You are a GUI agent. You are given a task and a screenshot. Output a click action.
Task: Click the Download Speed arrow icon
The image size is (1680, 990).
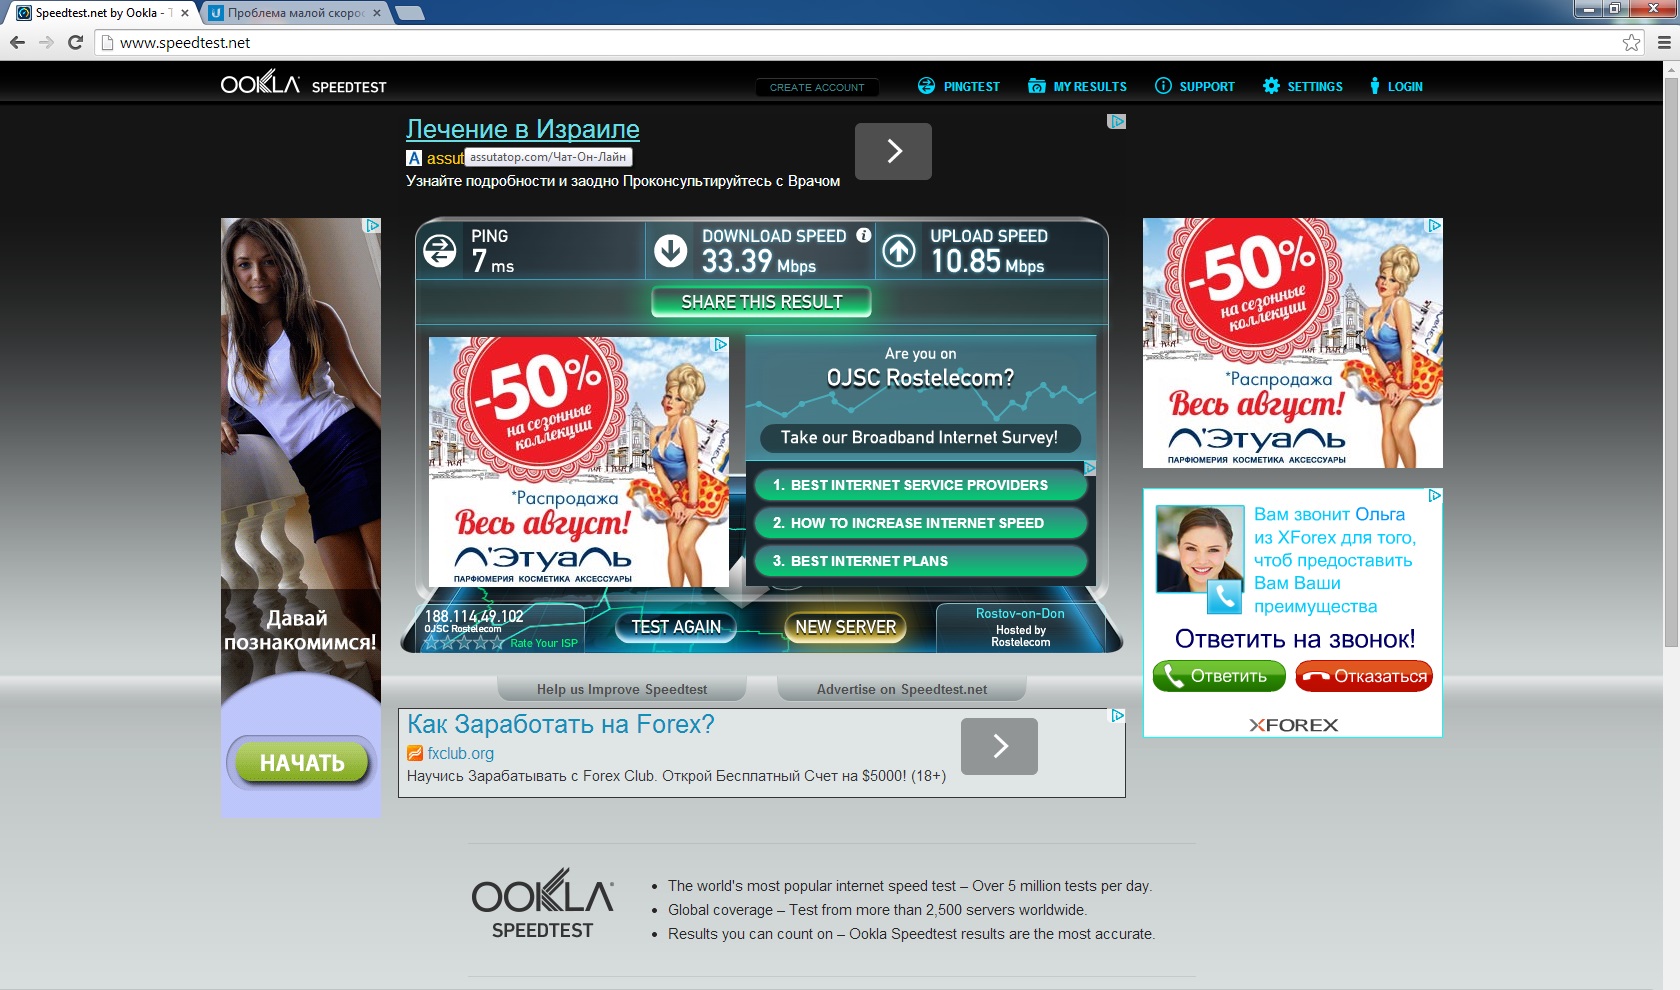pos(670,250)
